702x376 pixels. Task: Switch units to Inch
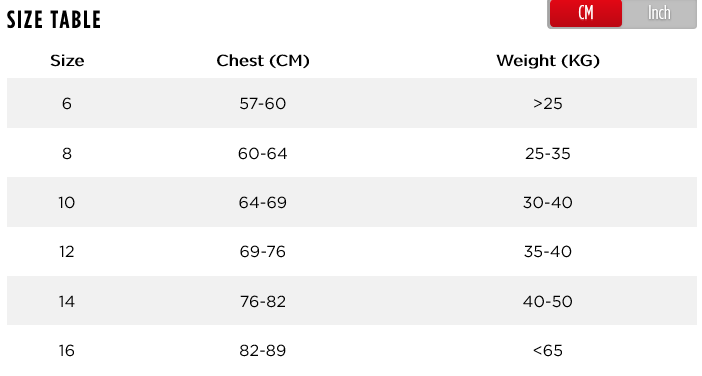pyautogui.click(x=659, y=13)
